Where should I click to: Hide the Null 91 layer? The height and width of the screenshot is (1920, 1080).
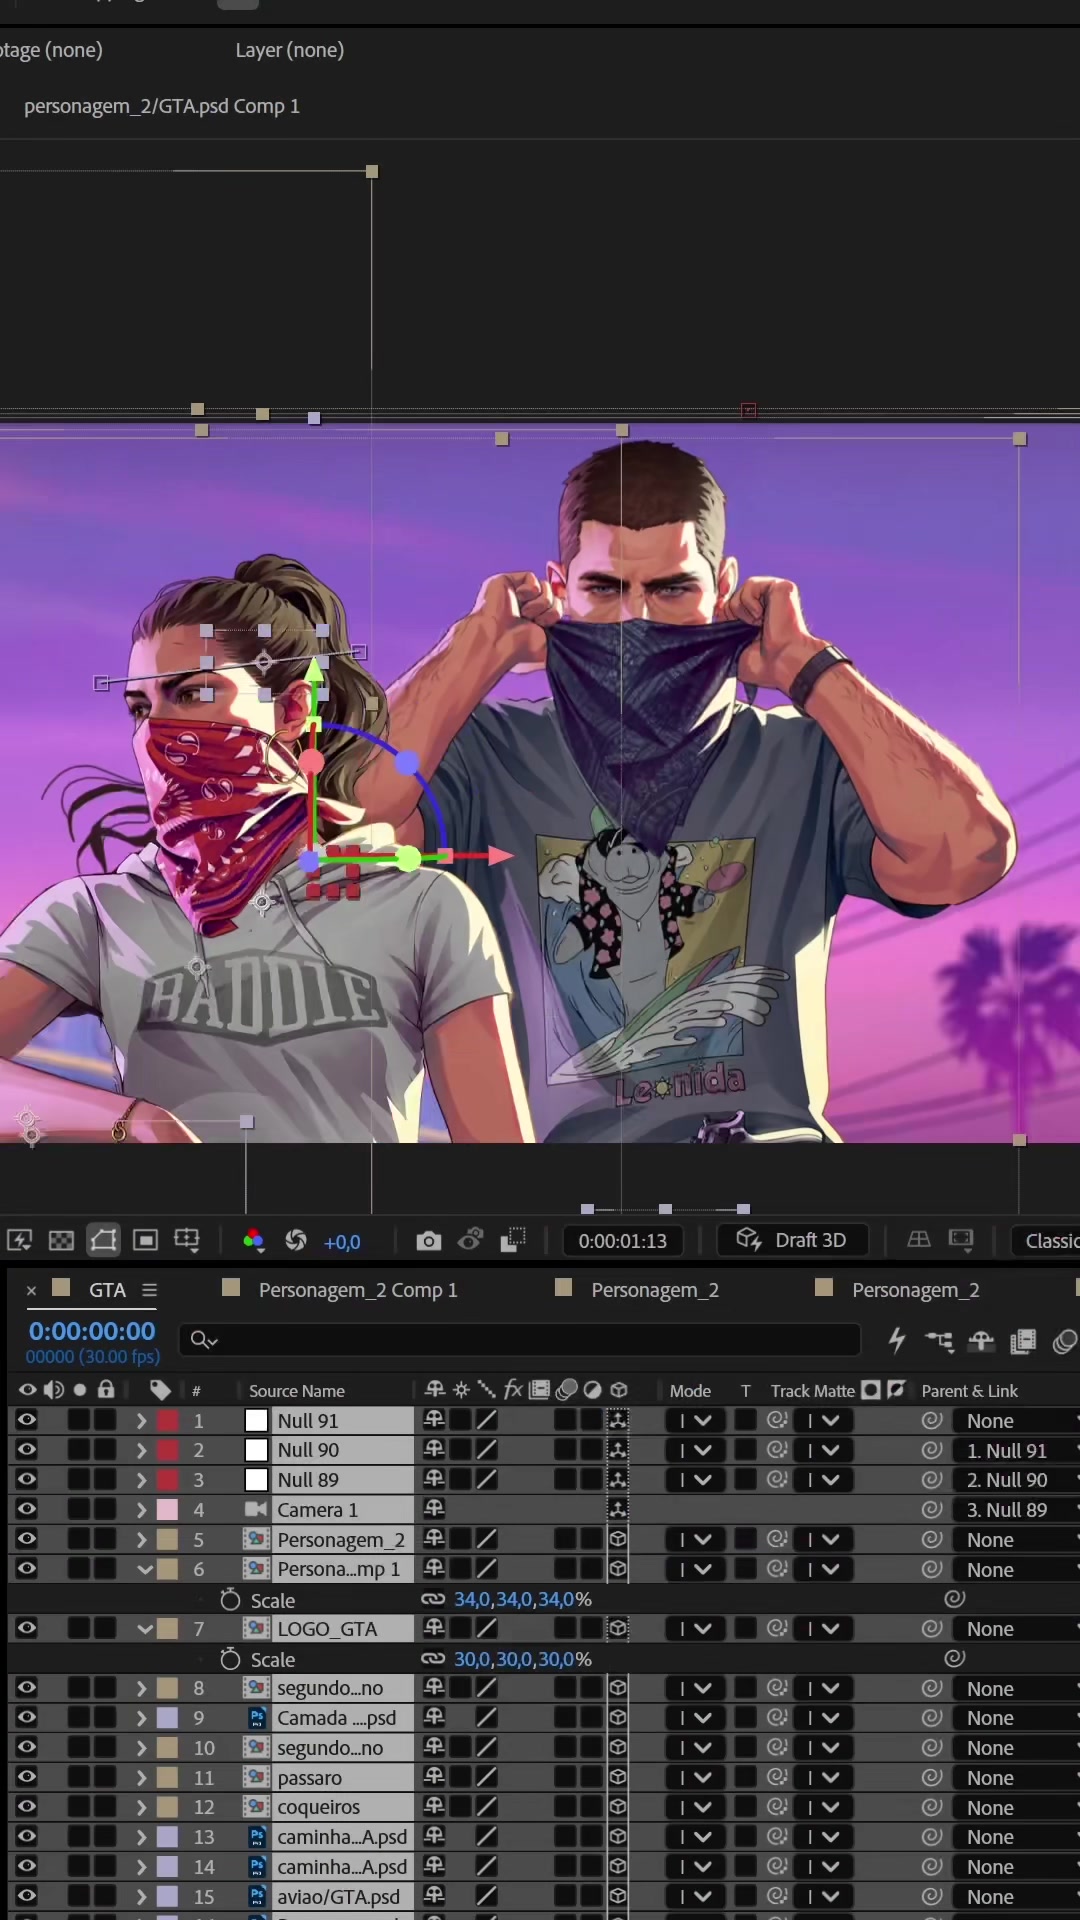click(x=27, y=1420)
